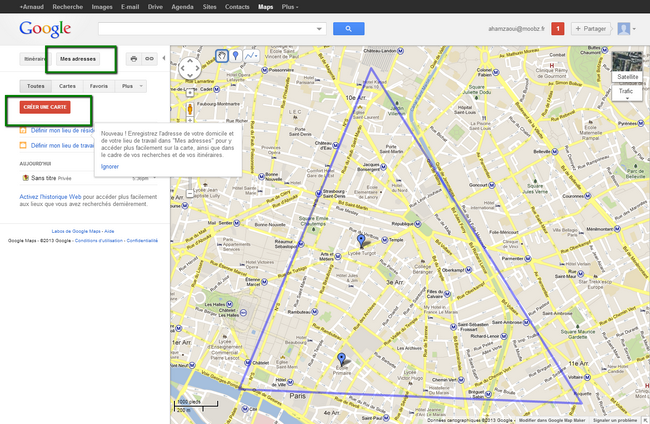Viewport: 650px width, 424px height.
Task: Open the Itinéraire tab
Action: (x=33, y=59)
